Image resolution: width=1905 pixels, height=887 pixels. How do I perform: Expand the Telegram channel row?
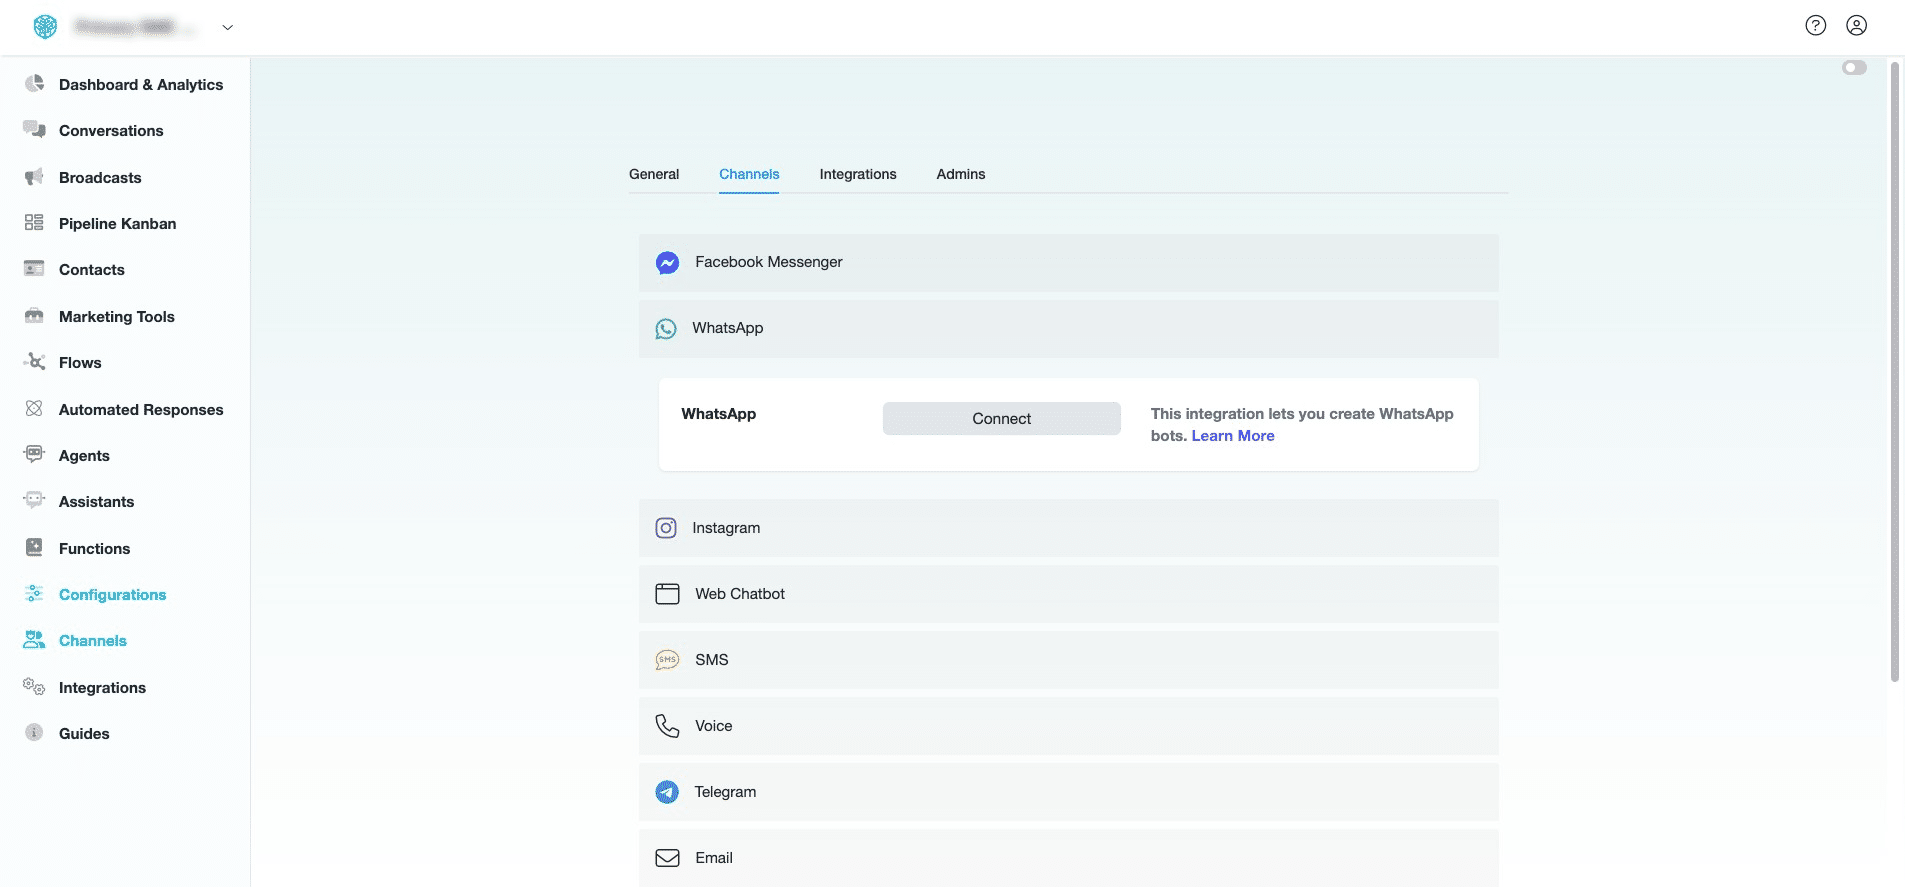[1068, 792]
